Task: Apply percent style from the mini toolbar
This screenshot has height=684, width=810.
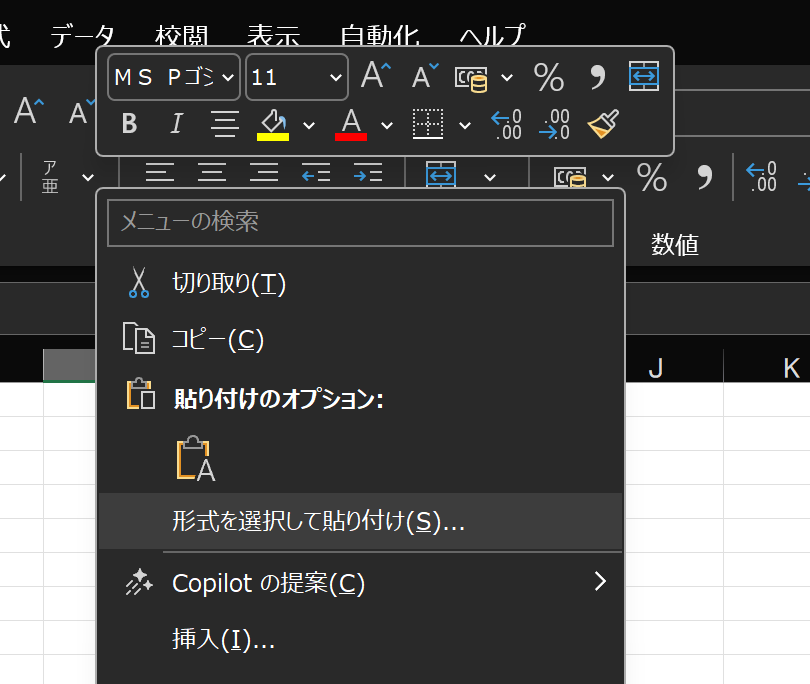Action: point(548,77)
